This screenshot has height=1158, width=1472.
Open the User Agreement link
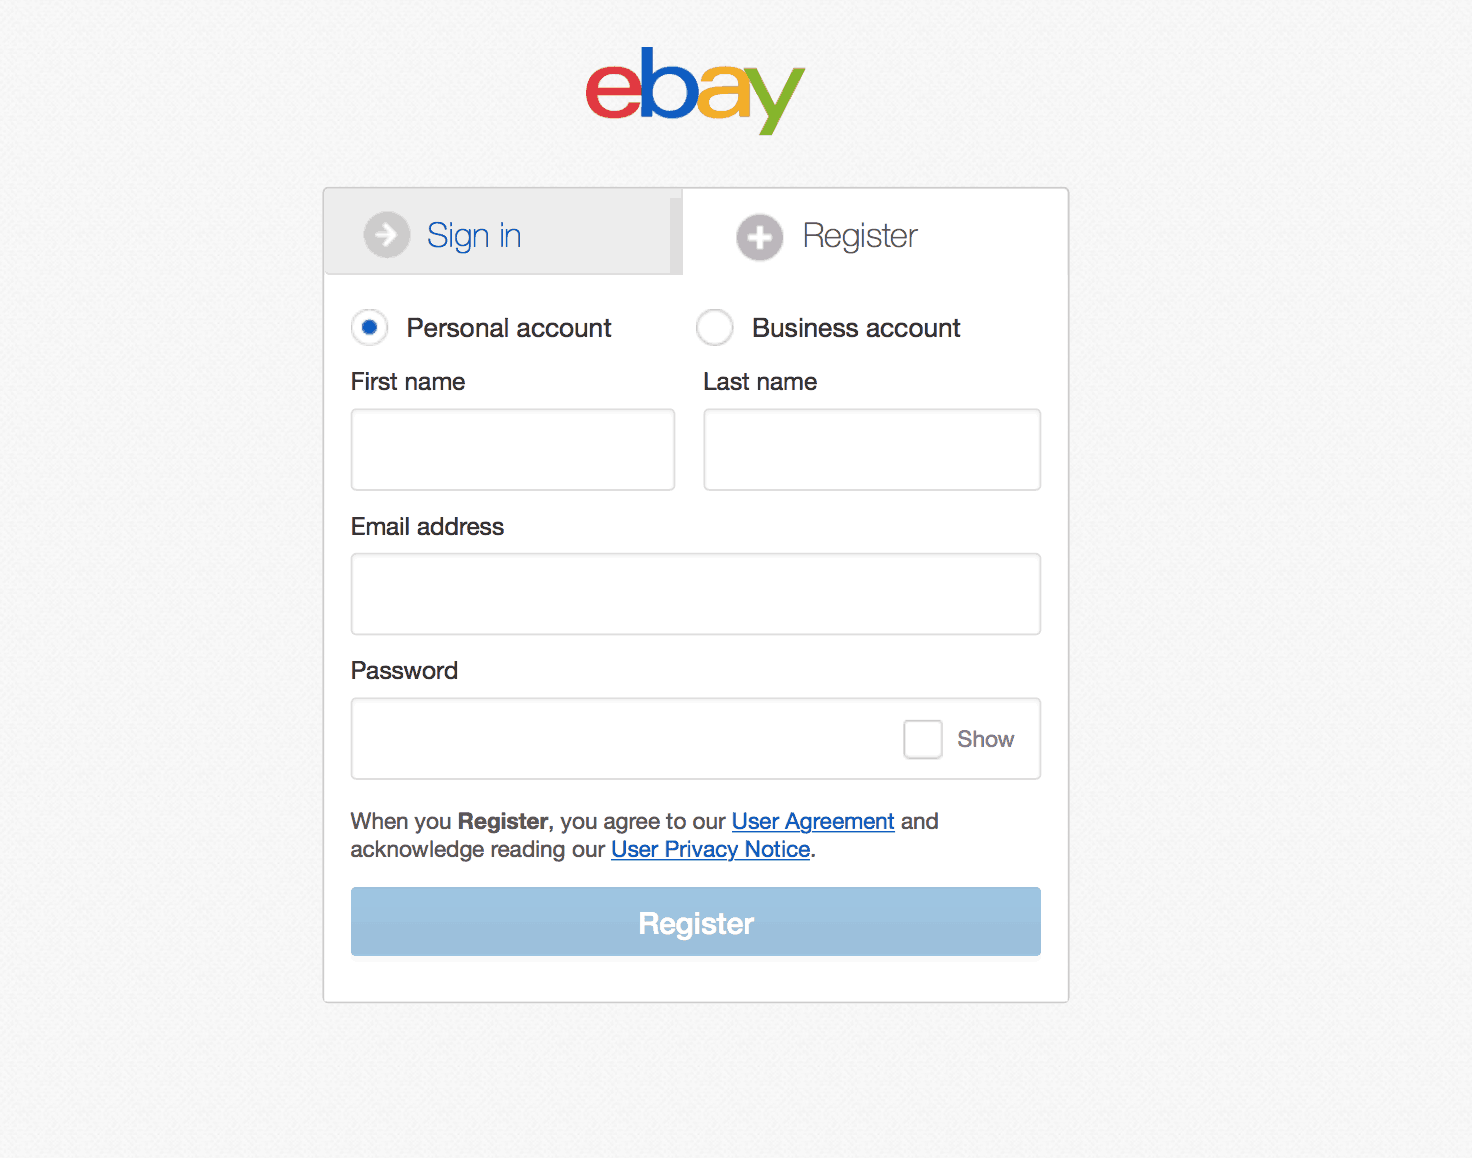coord(813,821)
